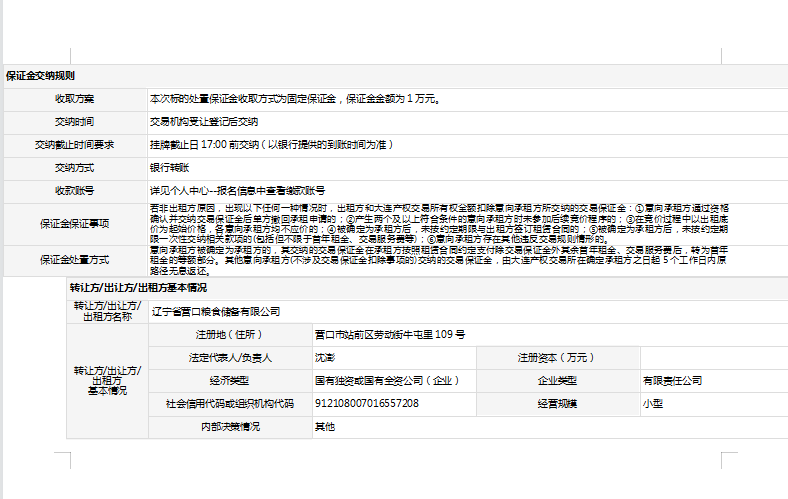788x499 pixels.
Task: Click the 交易机构受让登记后交纳 cell
Action: tap(204, 121)
